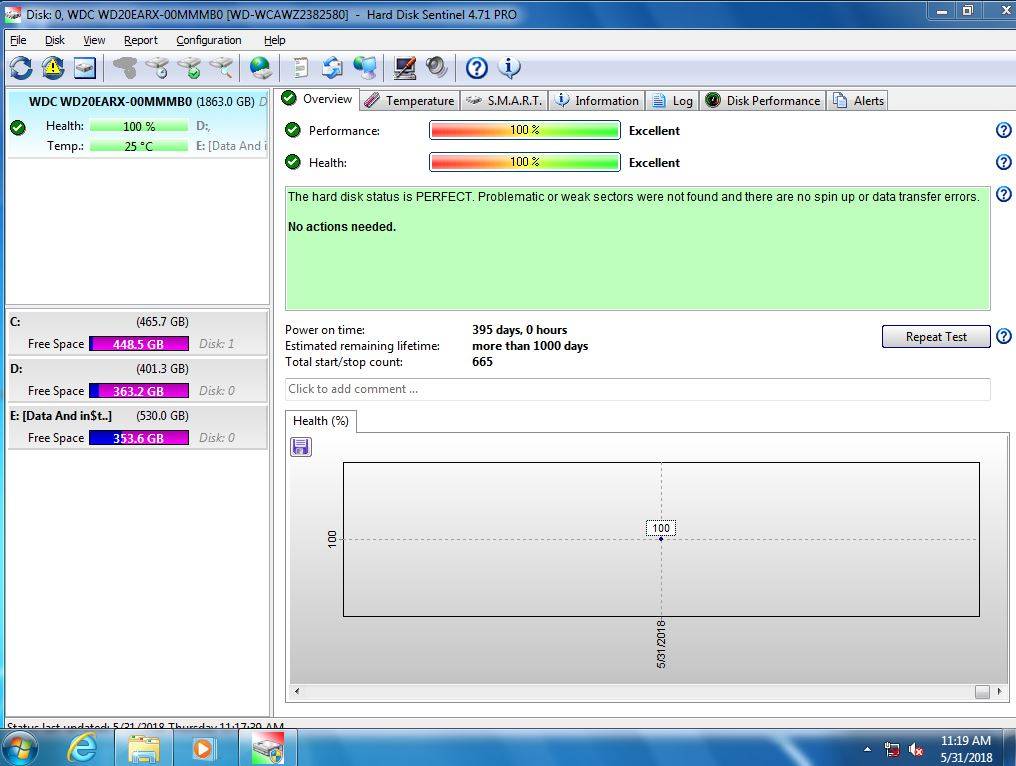Switch to the Temperature tab
This screenshot has width=1016, height=766.
pyautogui.click(x=410, y=100)
